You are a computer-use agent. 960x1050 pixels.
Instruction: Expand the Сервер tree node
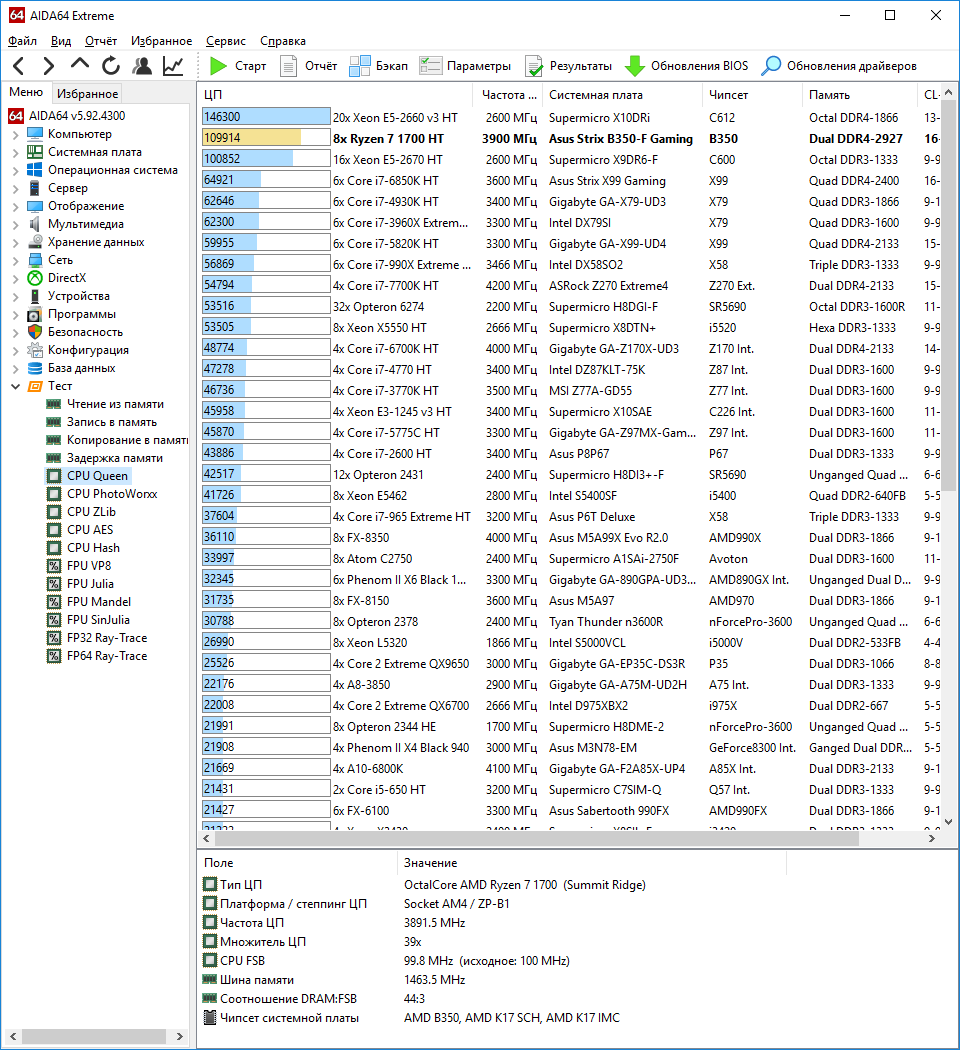[15, 189]
